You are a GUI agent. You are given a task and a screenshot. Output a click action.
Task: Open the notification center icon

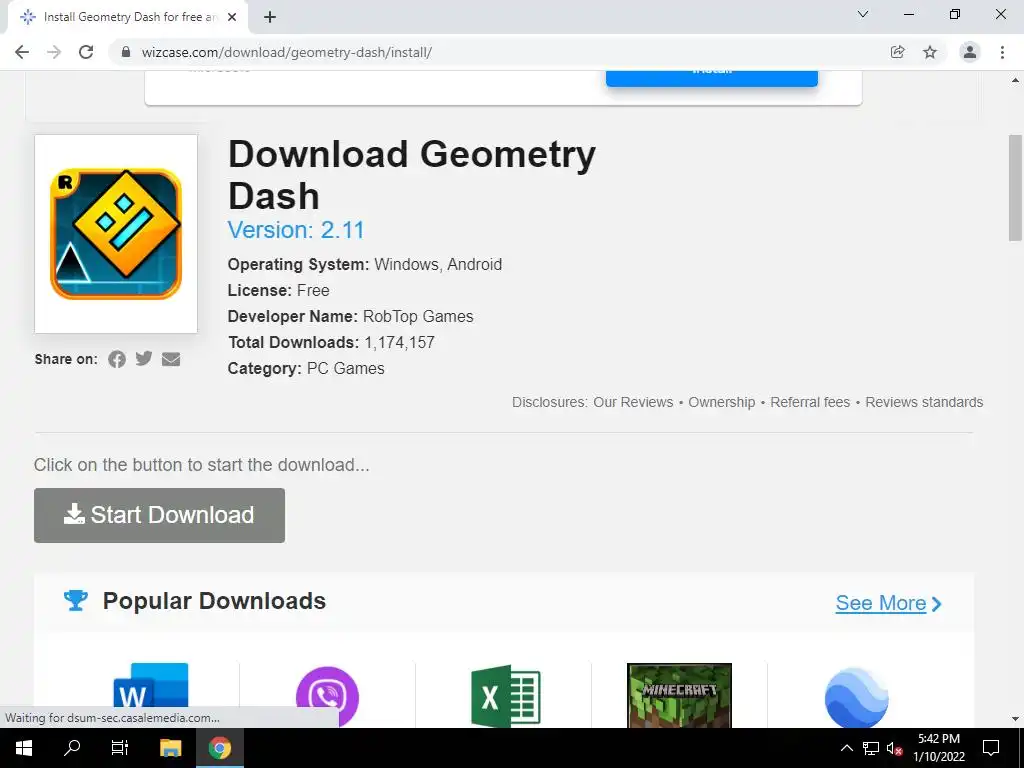[991, 748]
